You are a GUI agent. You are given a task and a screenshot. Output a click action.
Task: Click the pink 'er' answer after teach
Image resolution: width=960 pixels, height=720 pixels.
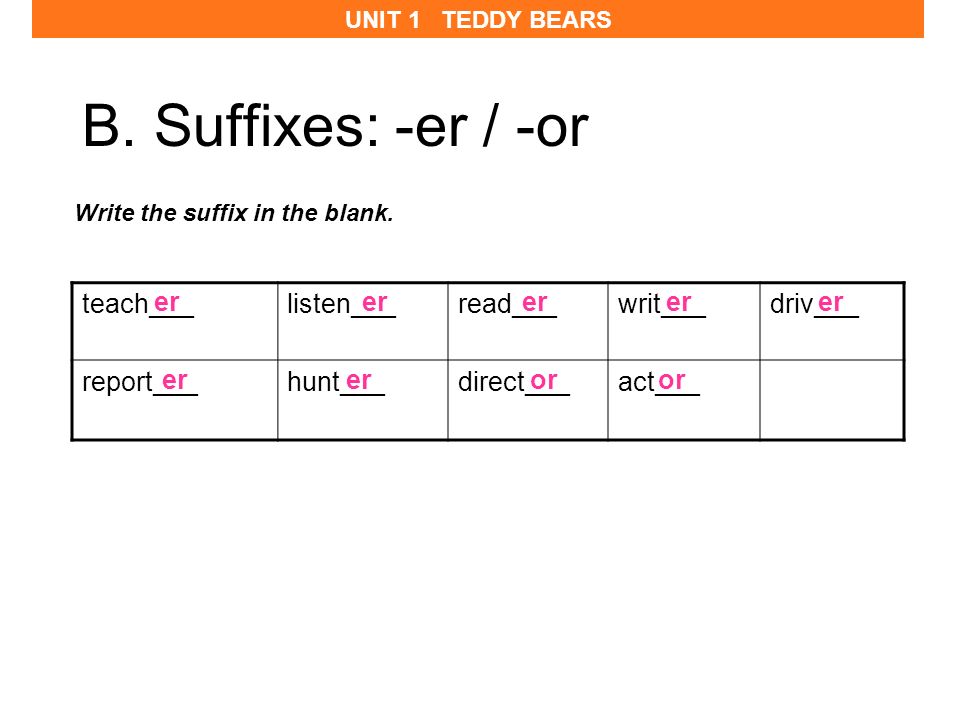[x=167, y=303]
